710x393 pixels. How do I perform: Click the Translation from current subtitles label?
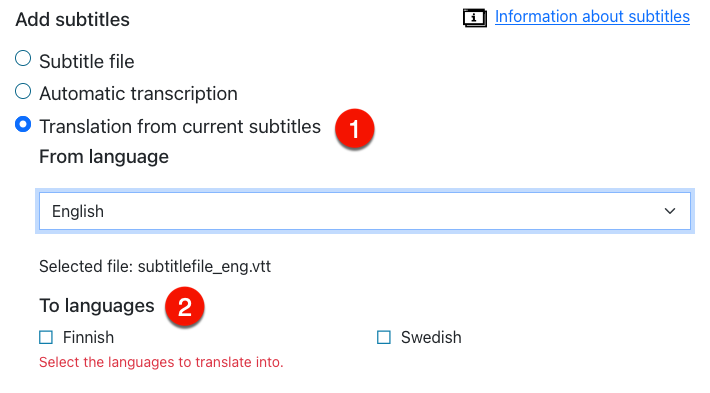(x=180, y=126)
